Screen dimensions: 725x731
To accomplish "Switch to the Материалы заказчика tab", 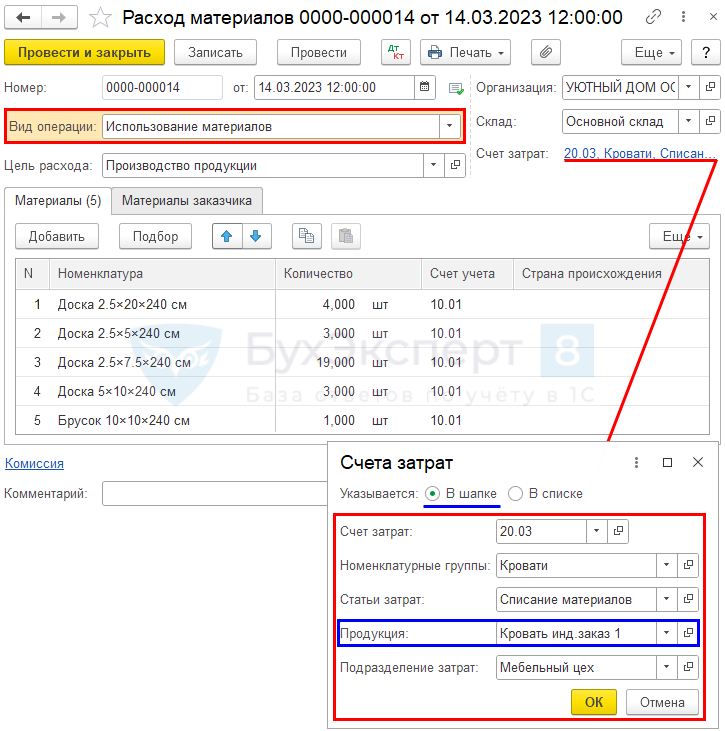I will coord(186,200).
